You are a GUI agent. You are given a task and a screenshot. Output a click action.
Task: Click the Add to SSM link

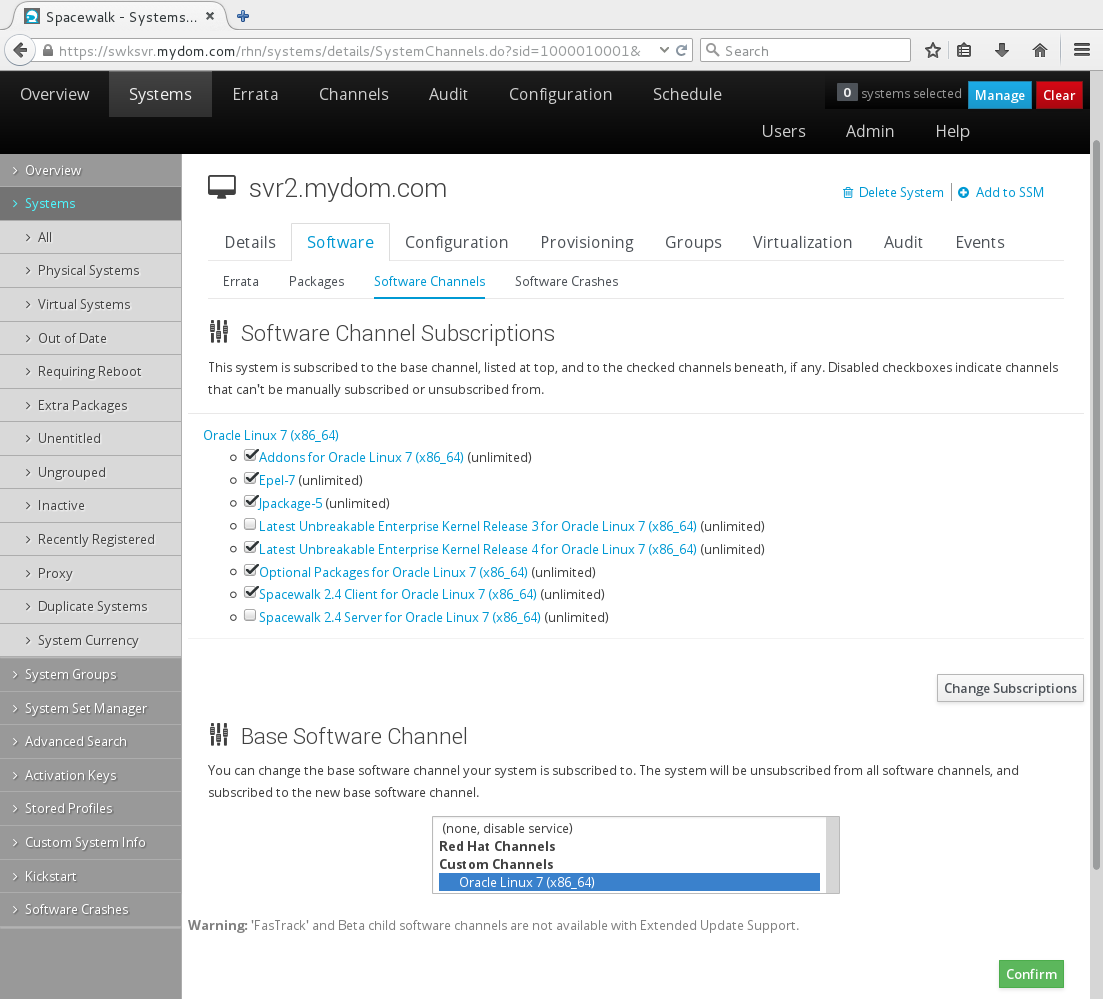click(x=1009, y=192)
